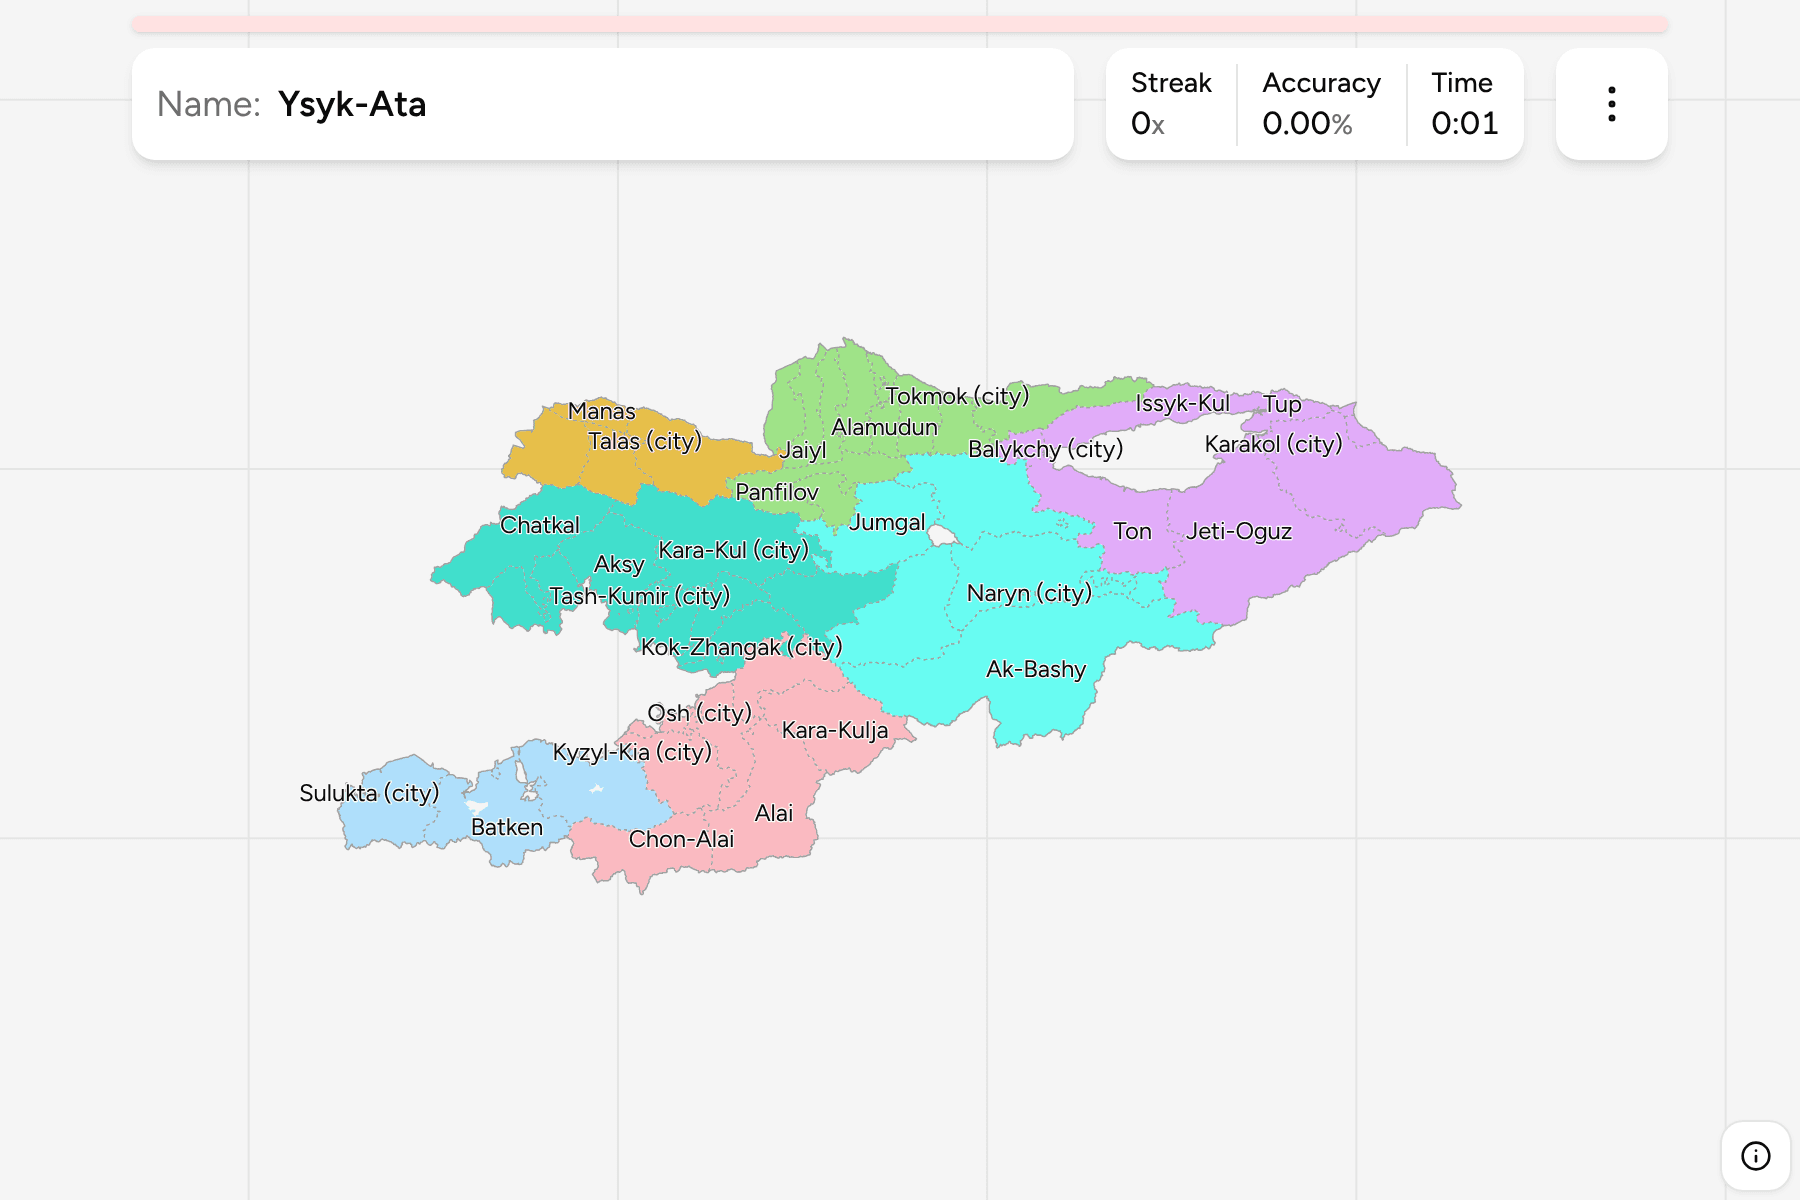This screenshot has width=1800, height=1200.
Task: Select Osh (city) on the map
Action: coord(699,713)
